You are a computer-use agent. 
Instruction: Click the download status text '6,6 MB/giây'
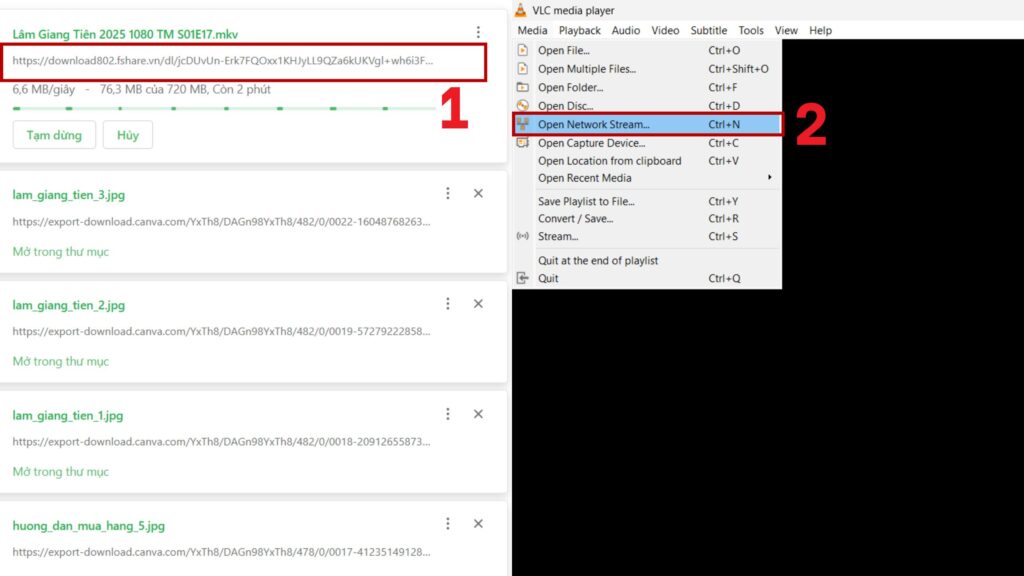click(x=44, y=89)
